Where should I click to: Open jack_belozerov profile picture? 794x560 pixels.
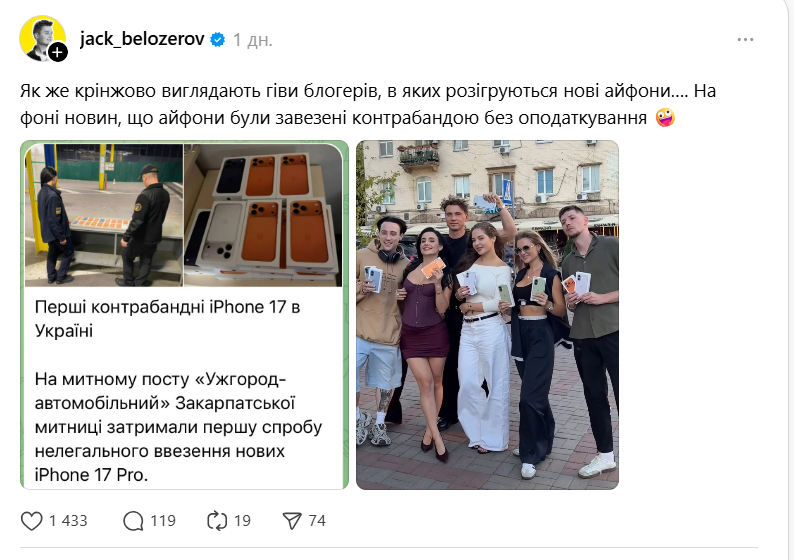point(43,38)
